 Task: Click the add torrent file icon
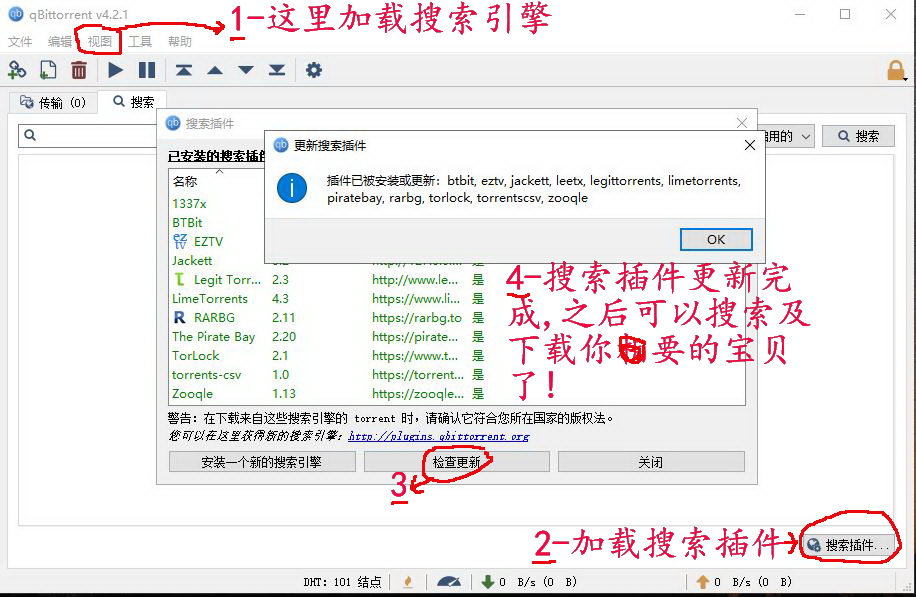47,70
